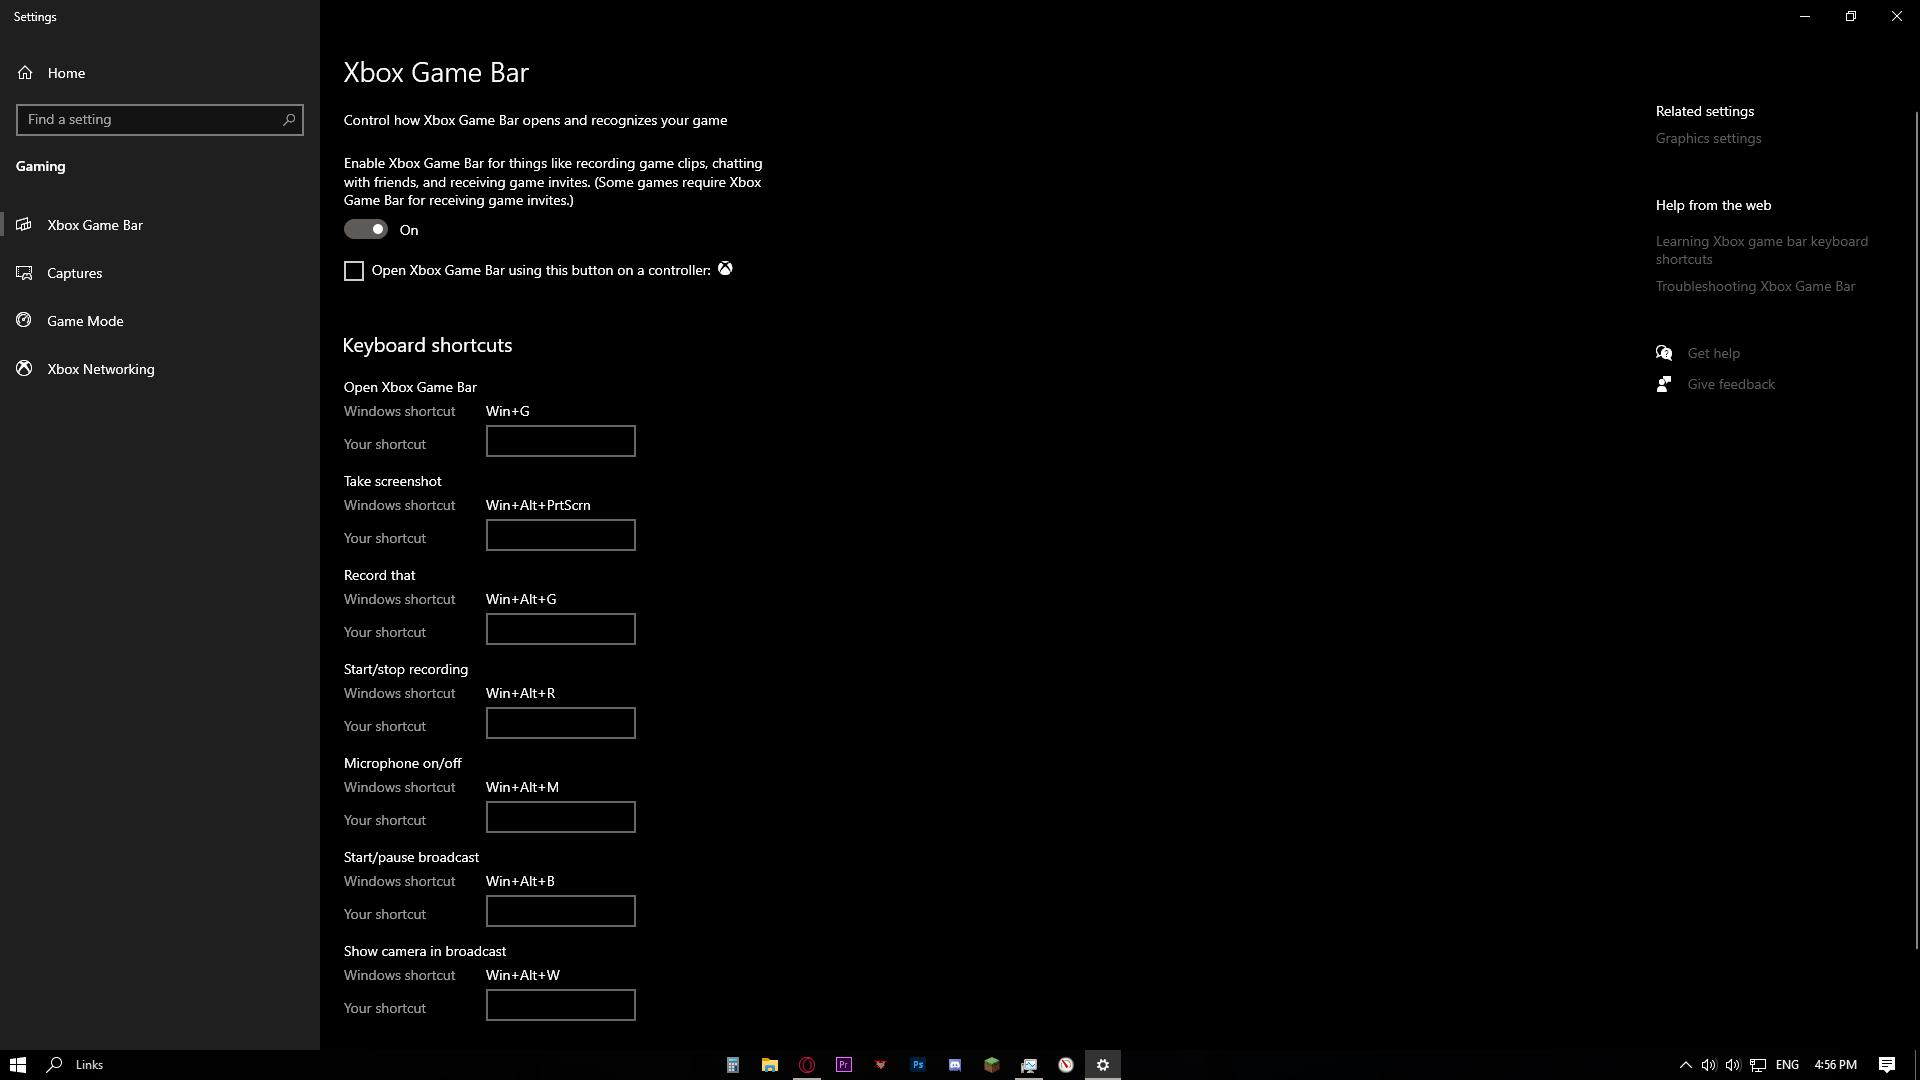
Task: Open Xbox Networking settings page
Action: 160,369
